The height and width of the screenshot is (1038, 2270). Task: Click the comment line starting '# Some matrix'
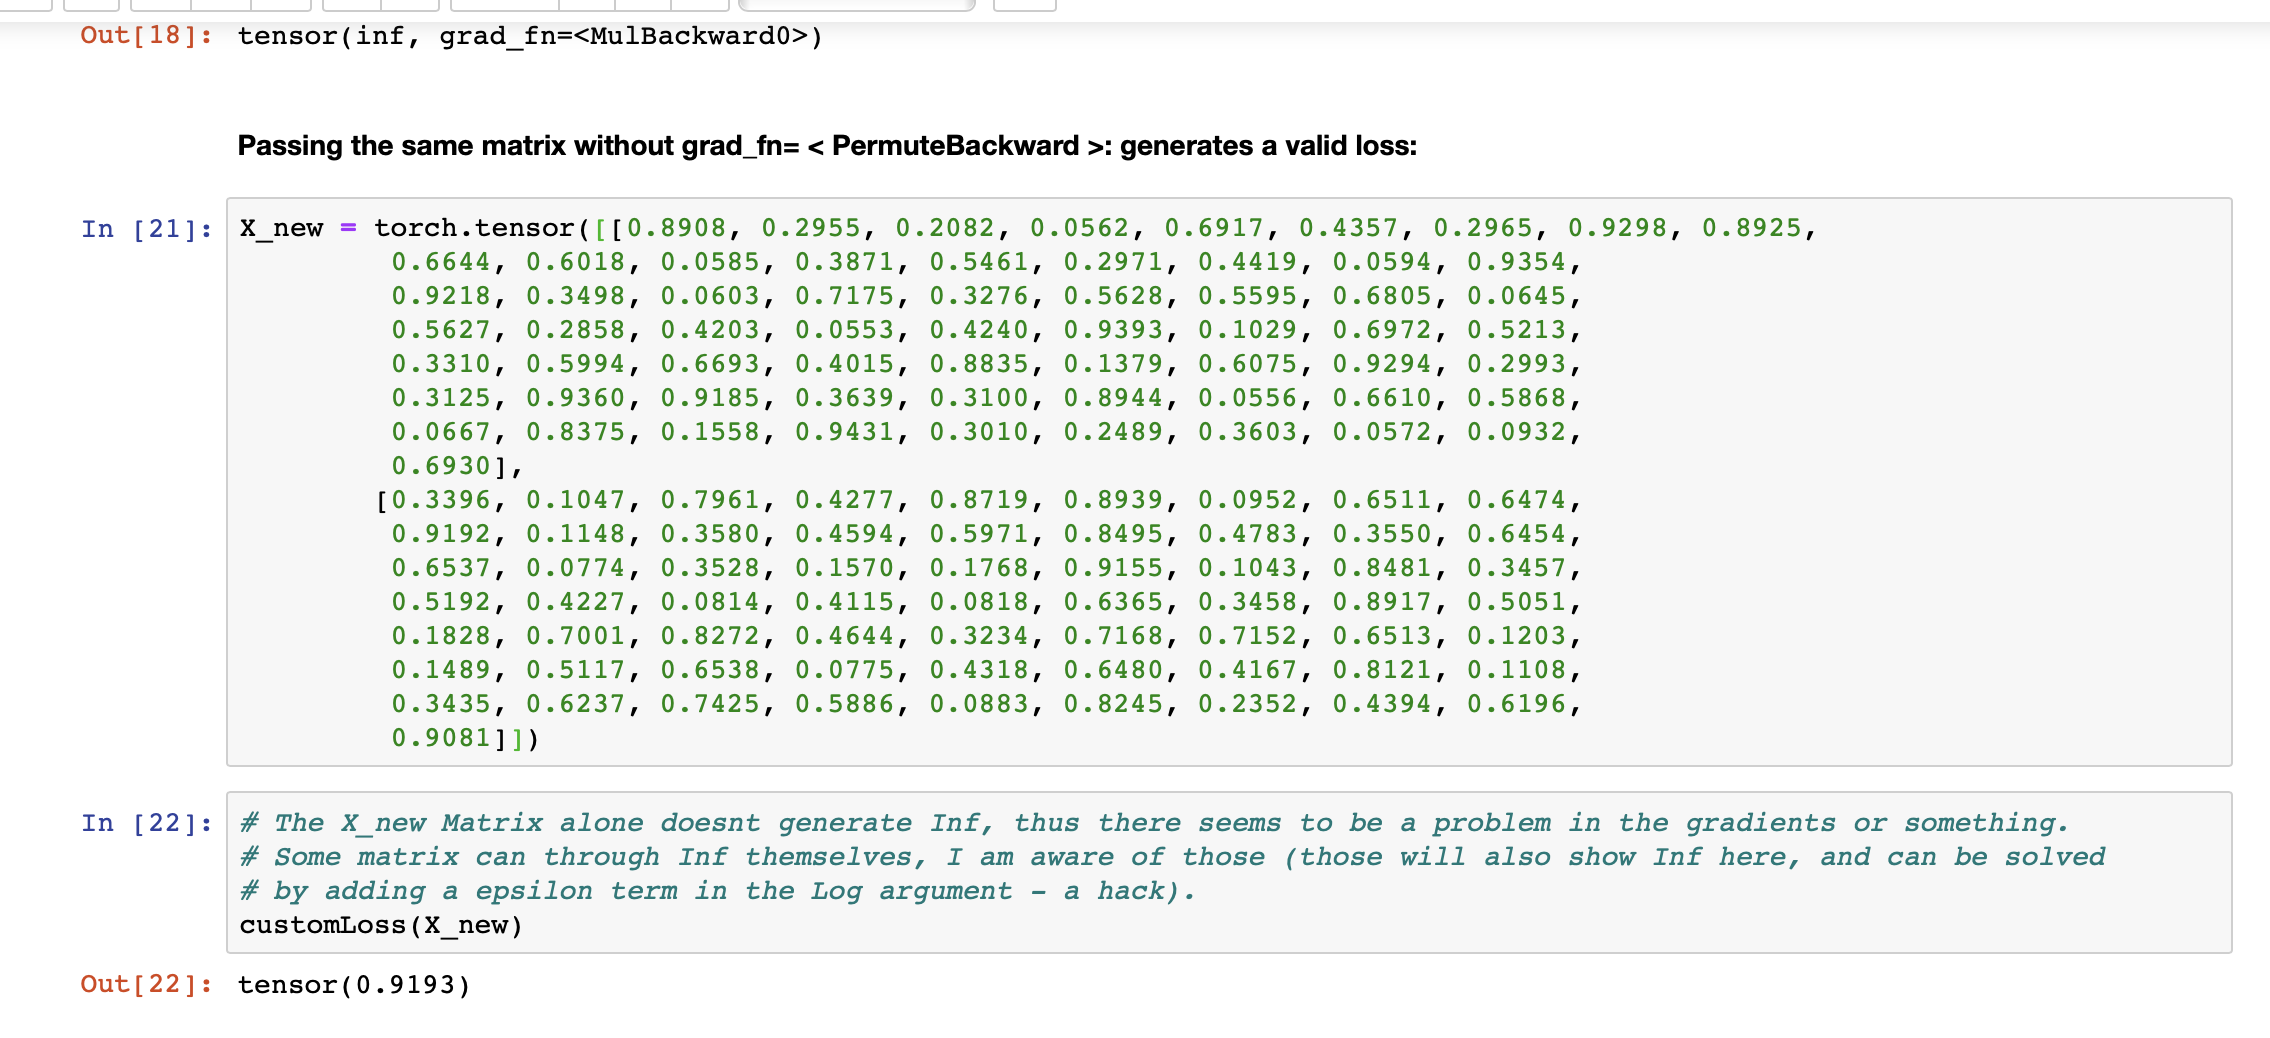click(1171, 857)
